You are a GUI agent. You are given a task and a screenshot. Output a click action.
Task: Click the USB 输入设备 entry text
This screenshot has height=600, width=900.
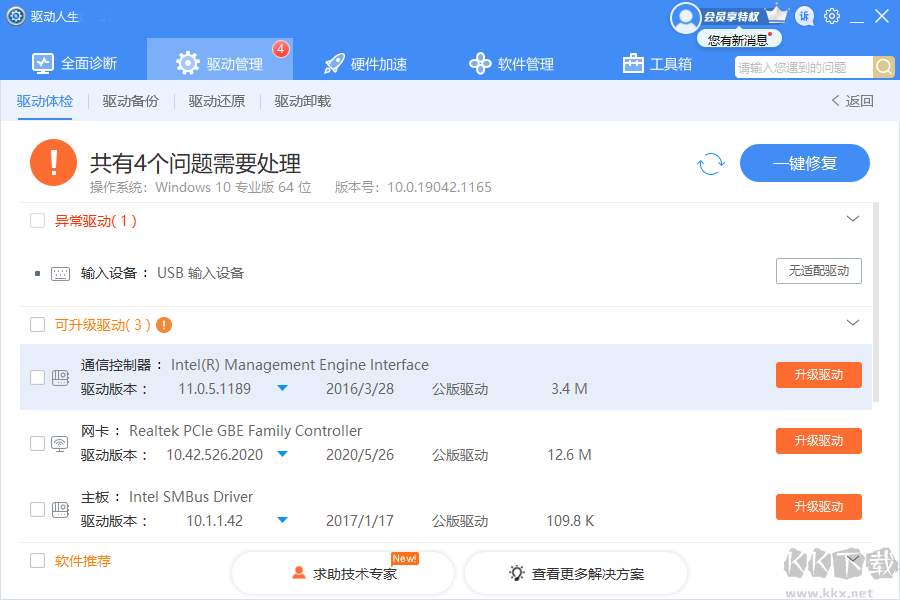200,273
